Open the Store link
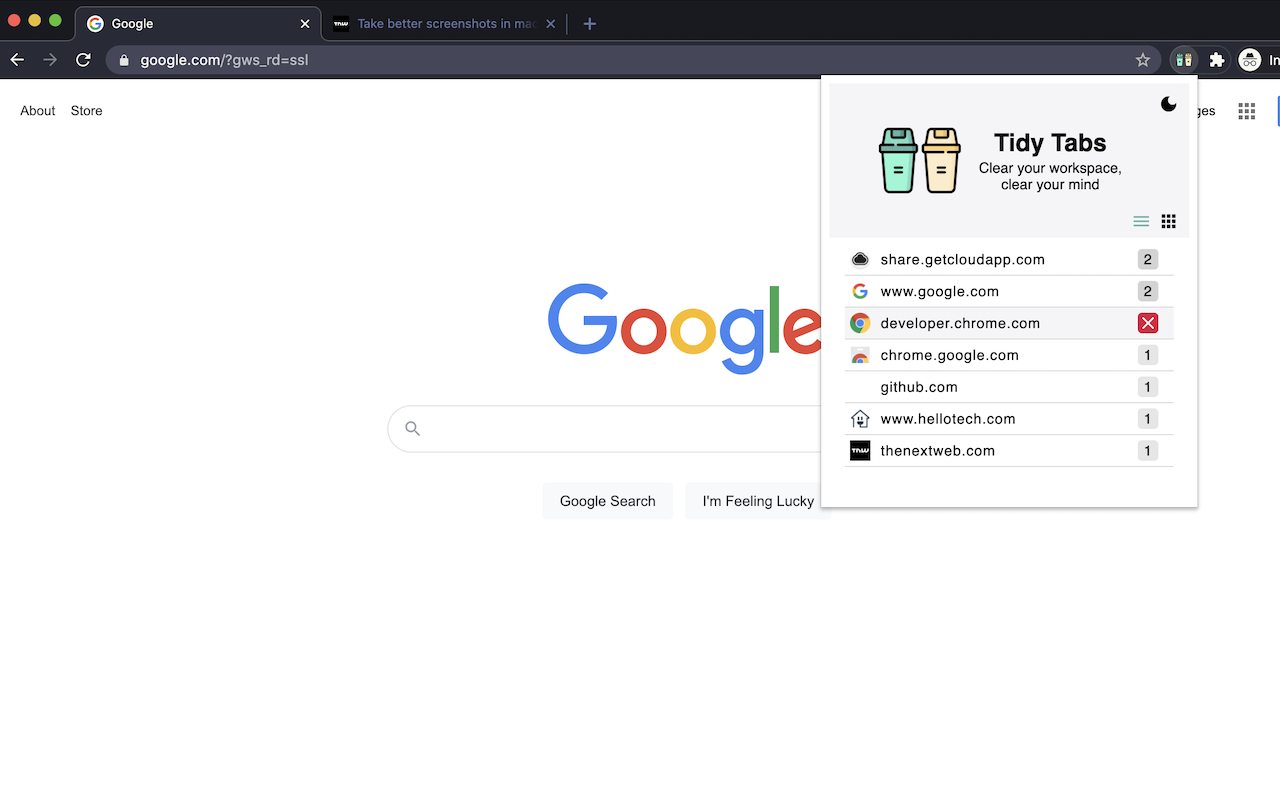 87,111
